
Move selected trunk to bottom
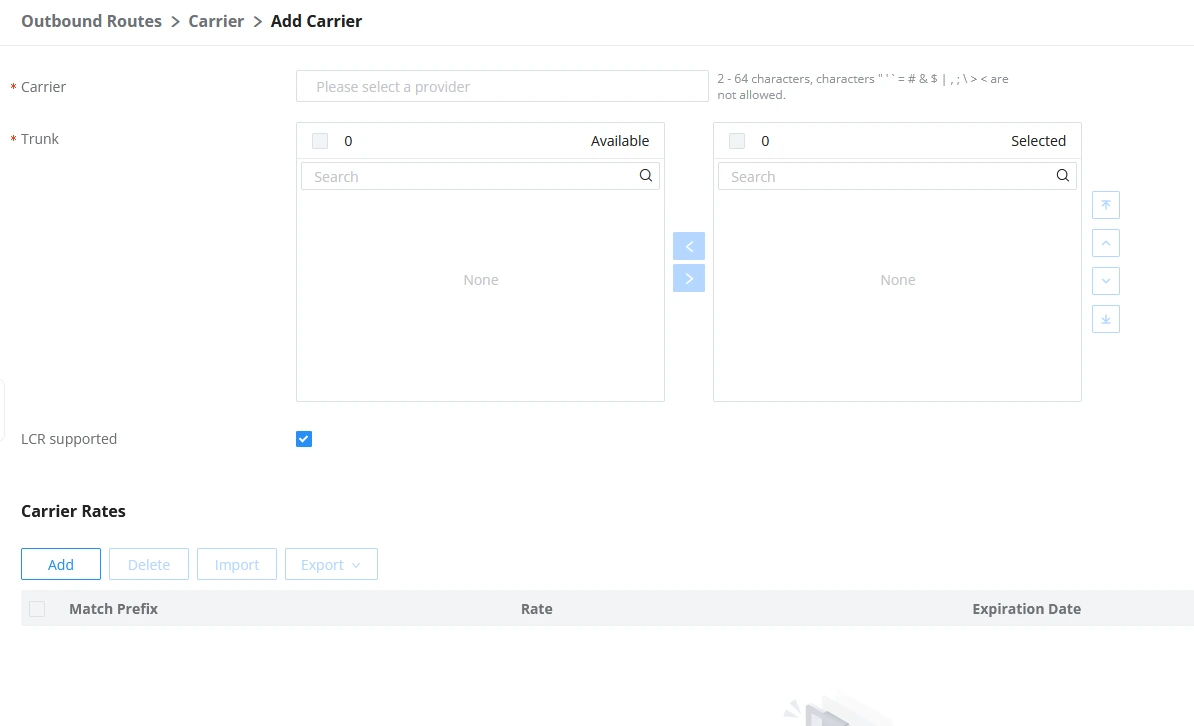tap(1106, 319)
